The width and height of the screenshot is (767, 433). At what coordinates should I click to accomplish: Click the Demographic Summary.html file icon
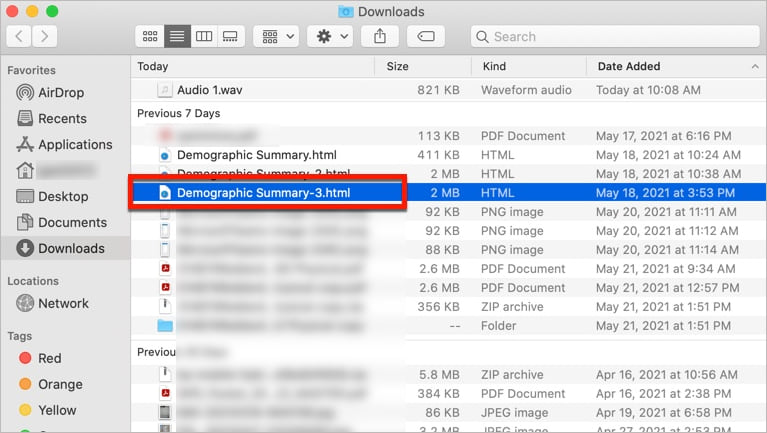click(x=165, y=155)
